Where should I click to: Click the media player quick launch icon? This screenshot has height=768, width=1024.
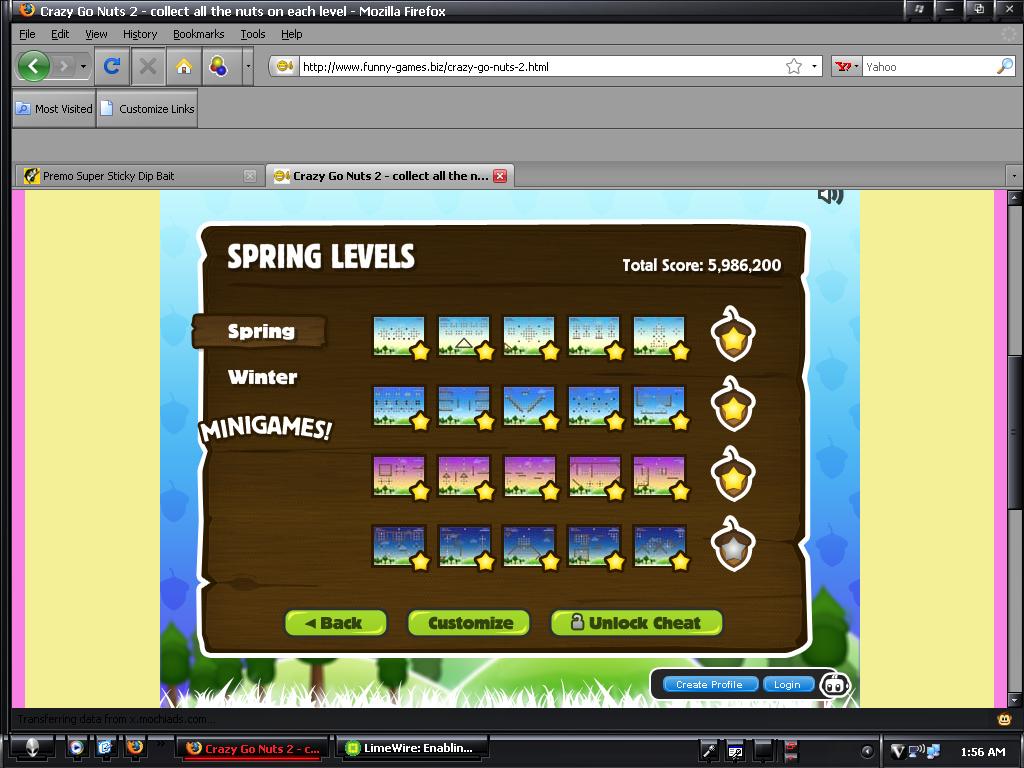click(x=76, y=747)
